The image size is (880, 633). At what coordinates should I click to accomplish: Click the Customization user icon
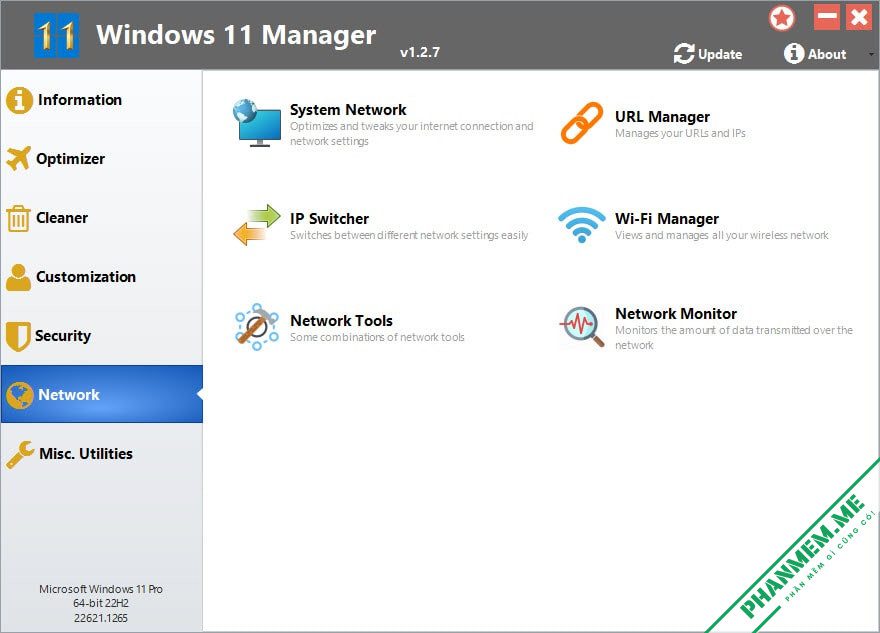click(19, 277)
